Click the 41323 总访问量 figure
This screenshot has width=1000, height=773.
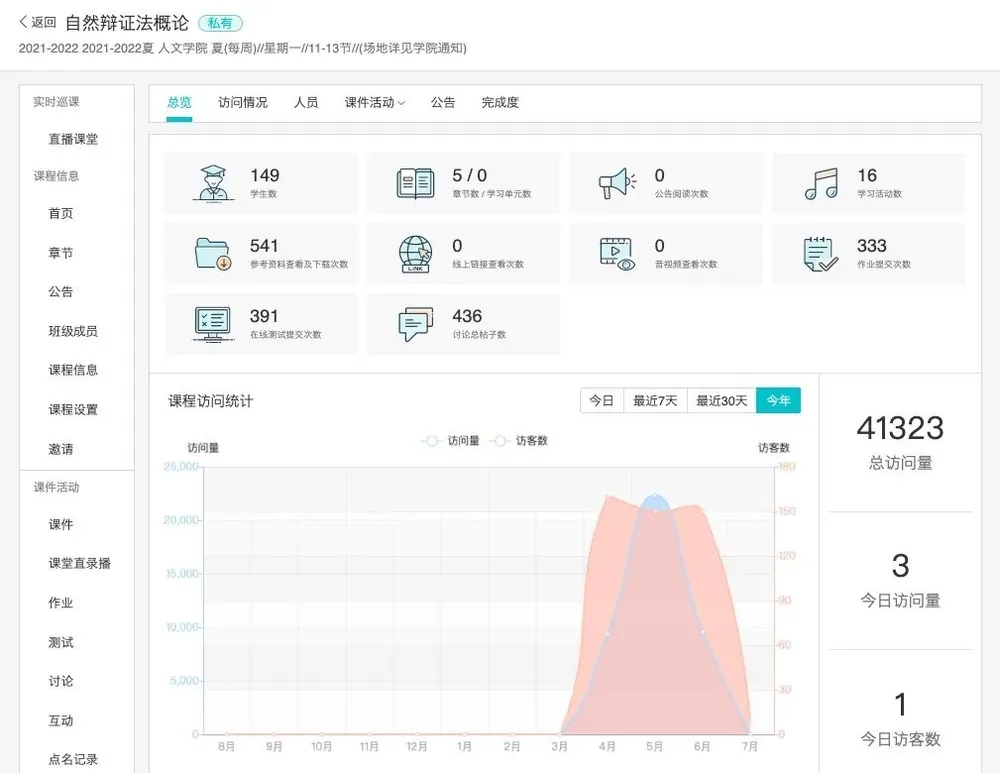click(x=900, y=428)
